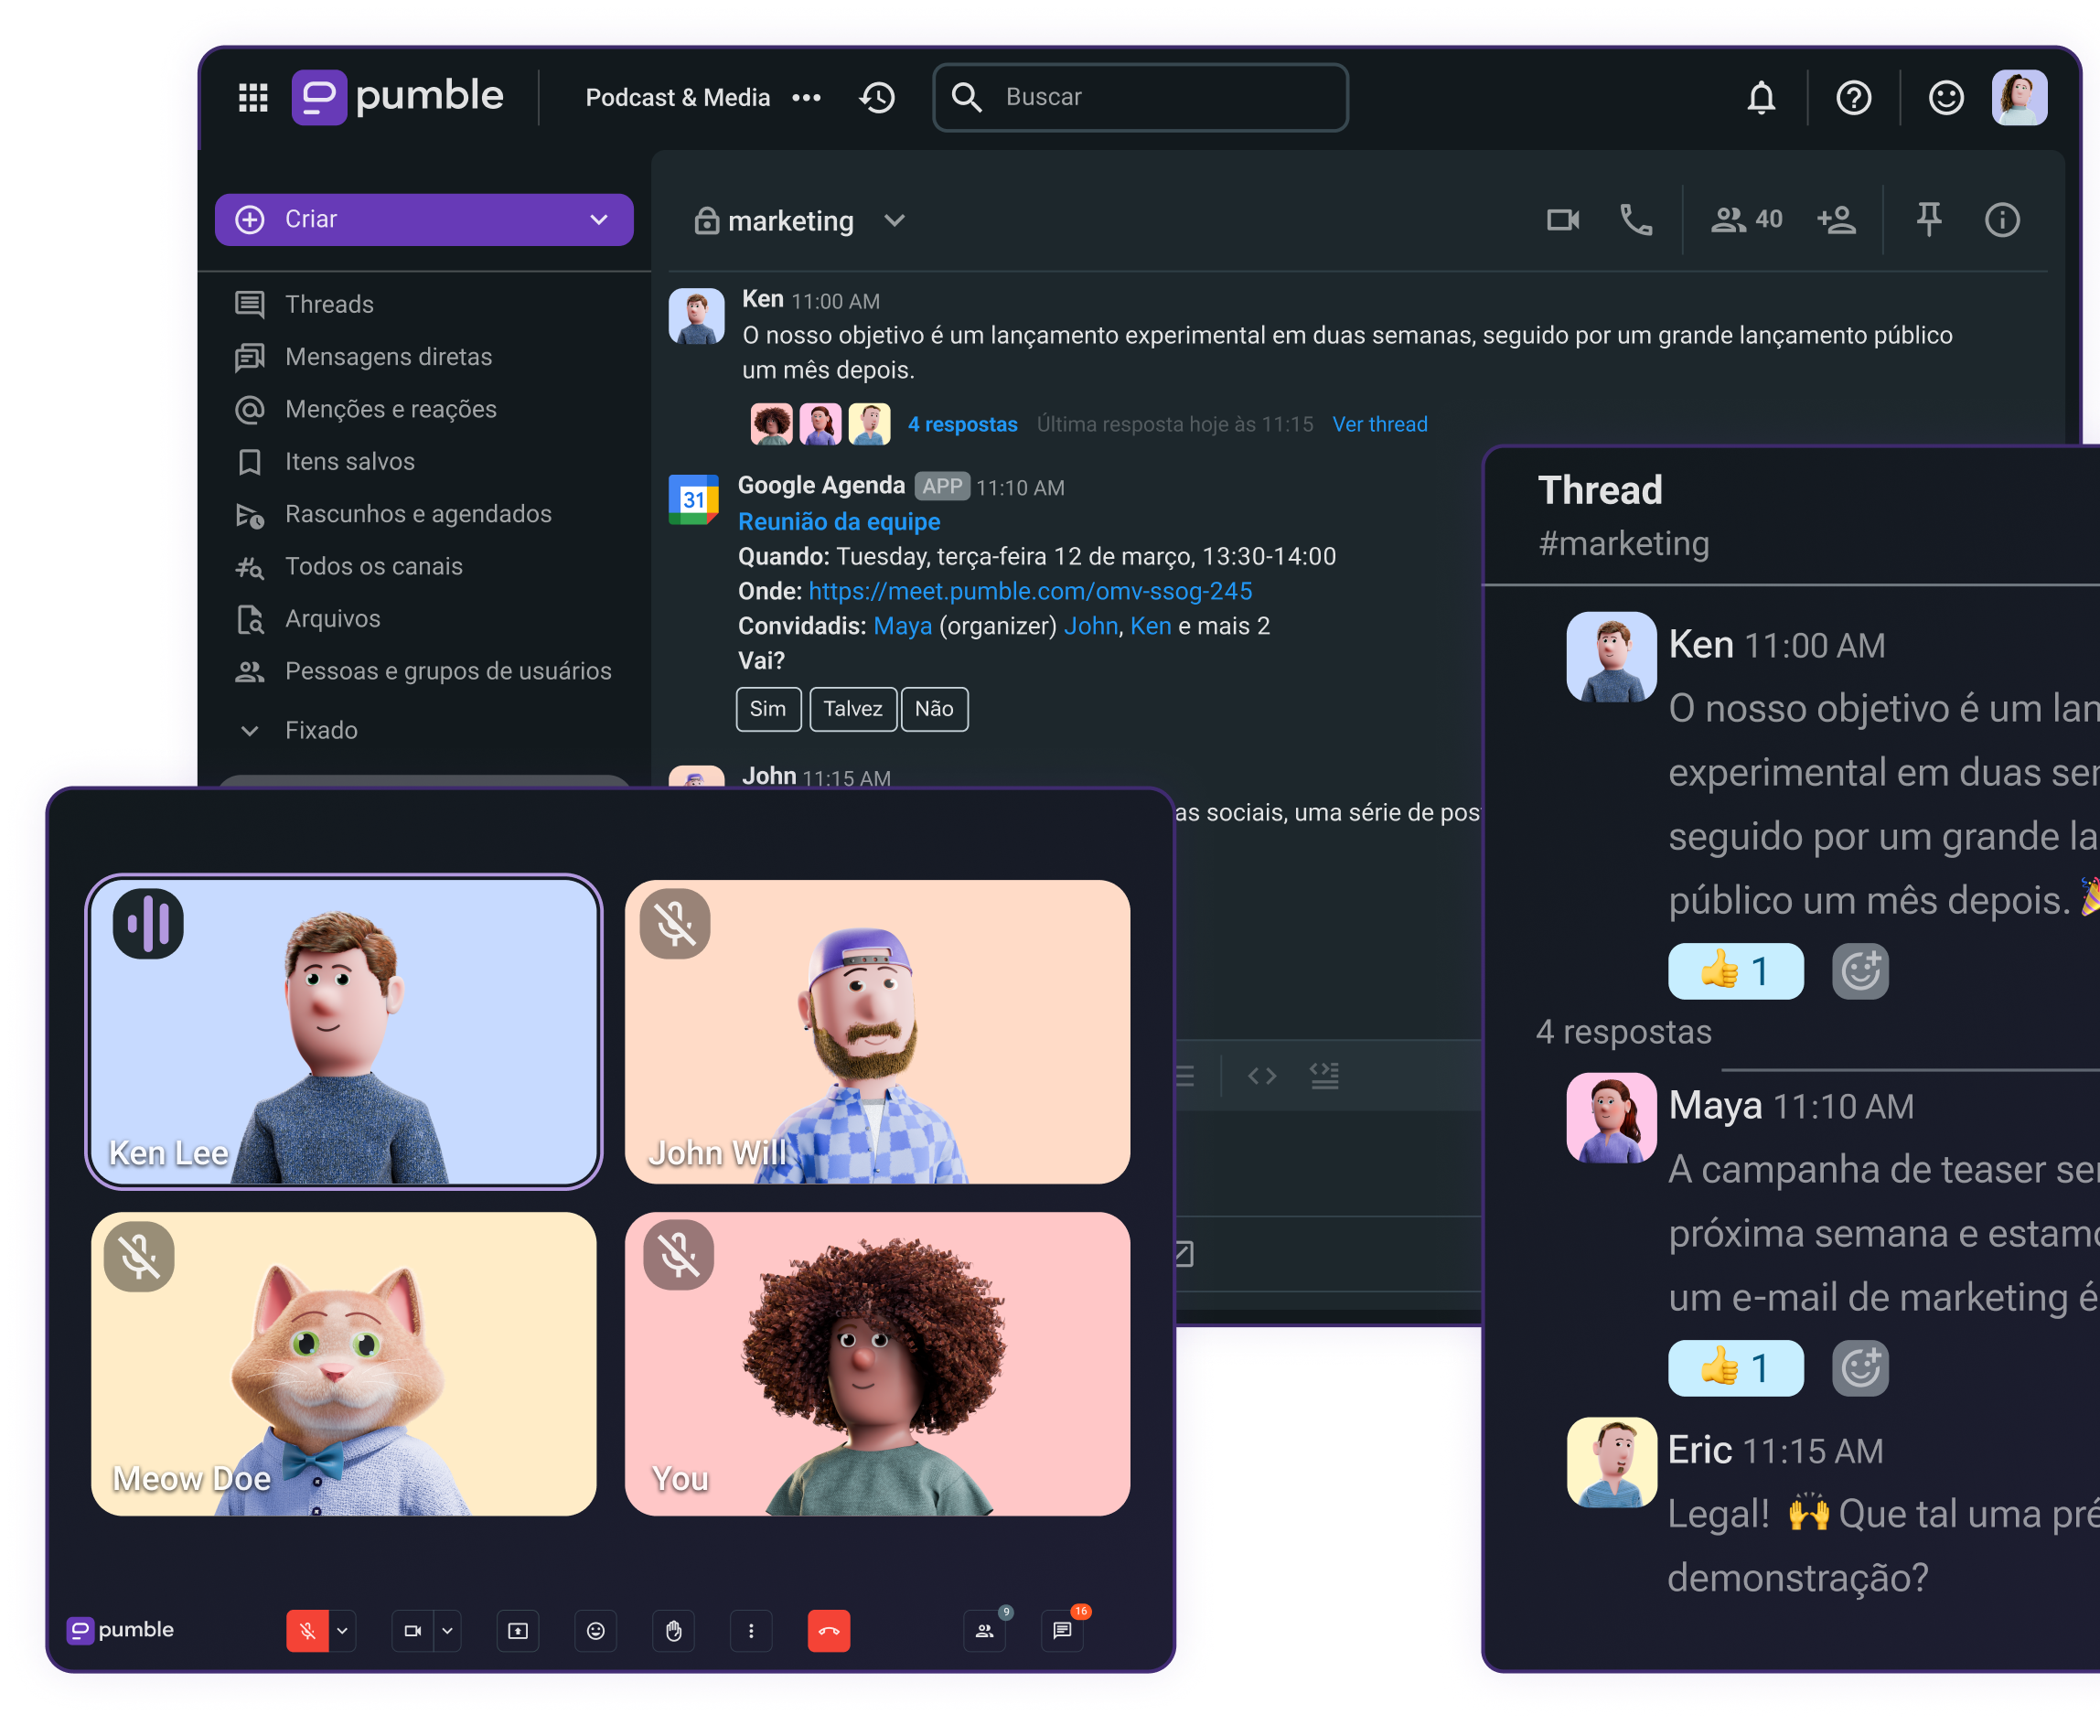This screenshot has width=2100, height=1736.
Task: Open channel info icon
Action: tap(2001, 220)
